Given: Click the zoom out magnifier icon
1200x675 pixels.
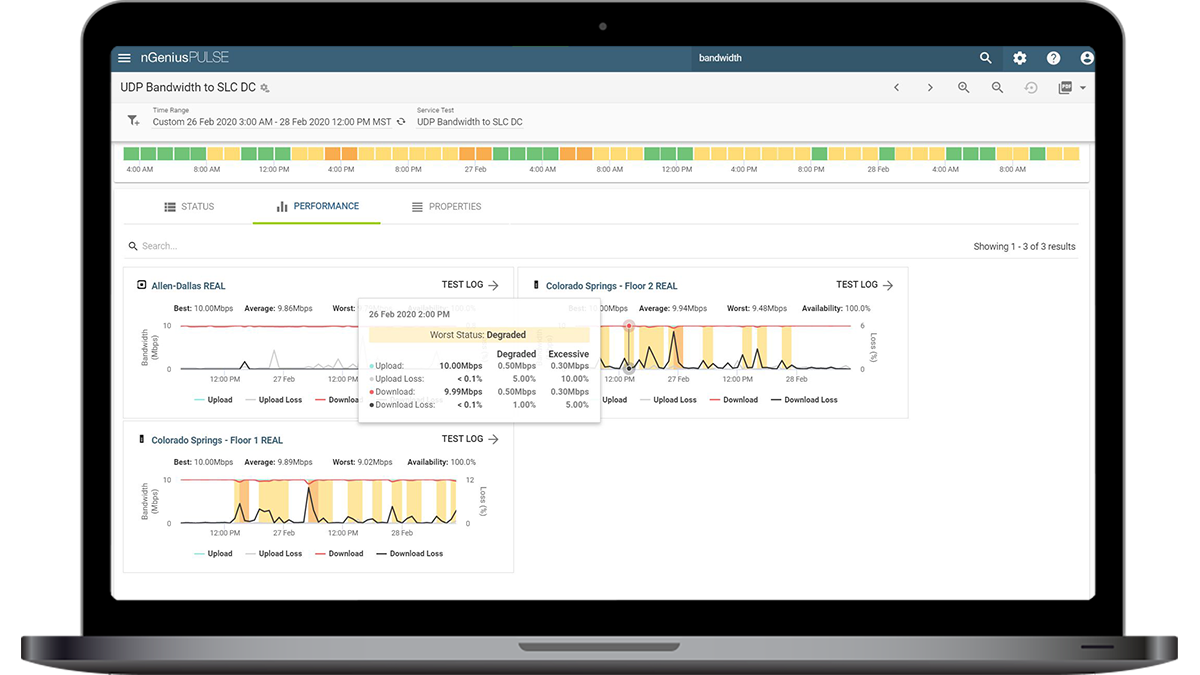Looking at the screenshot, I should 997,88.
